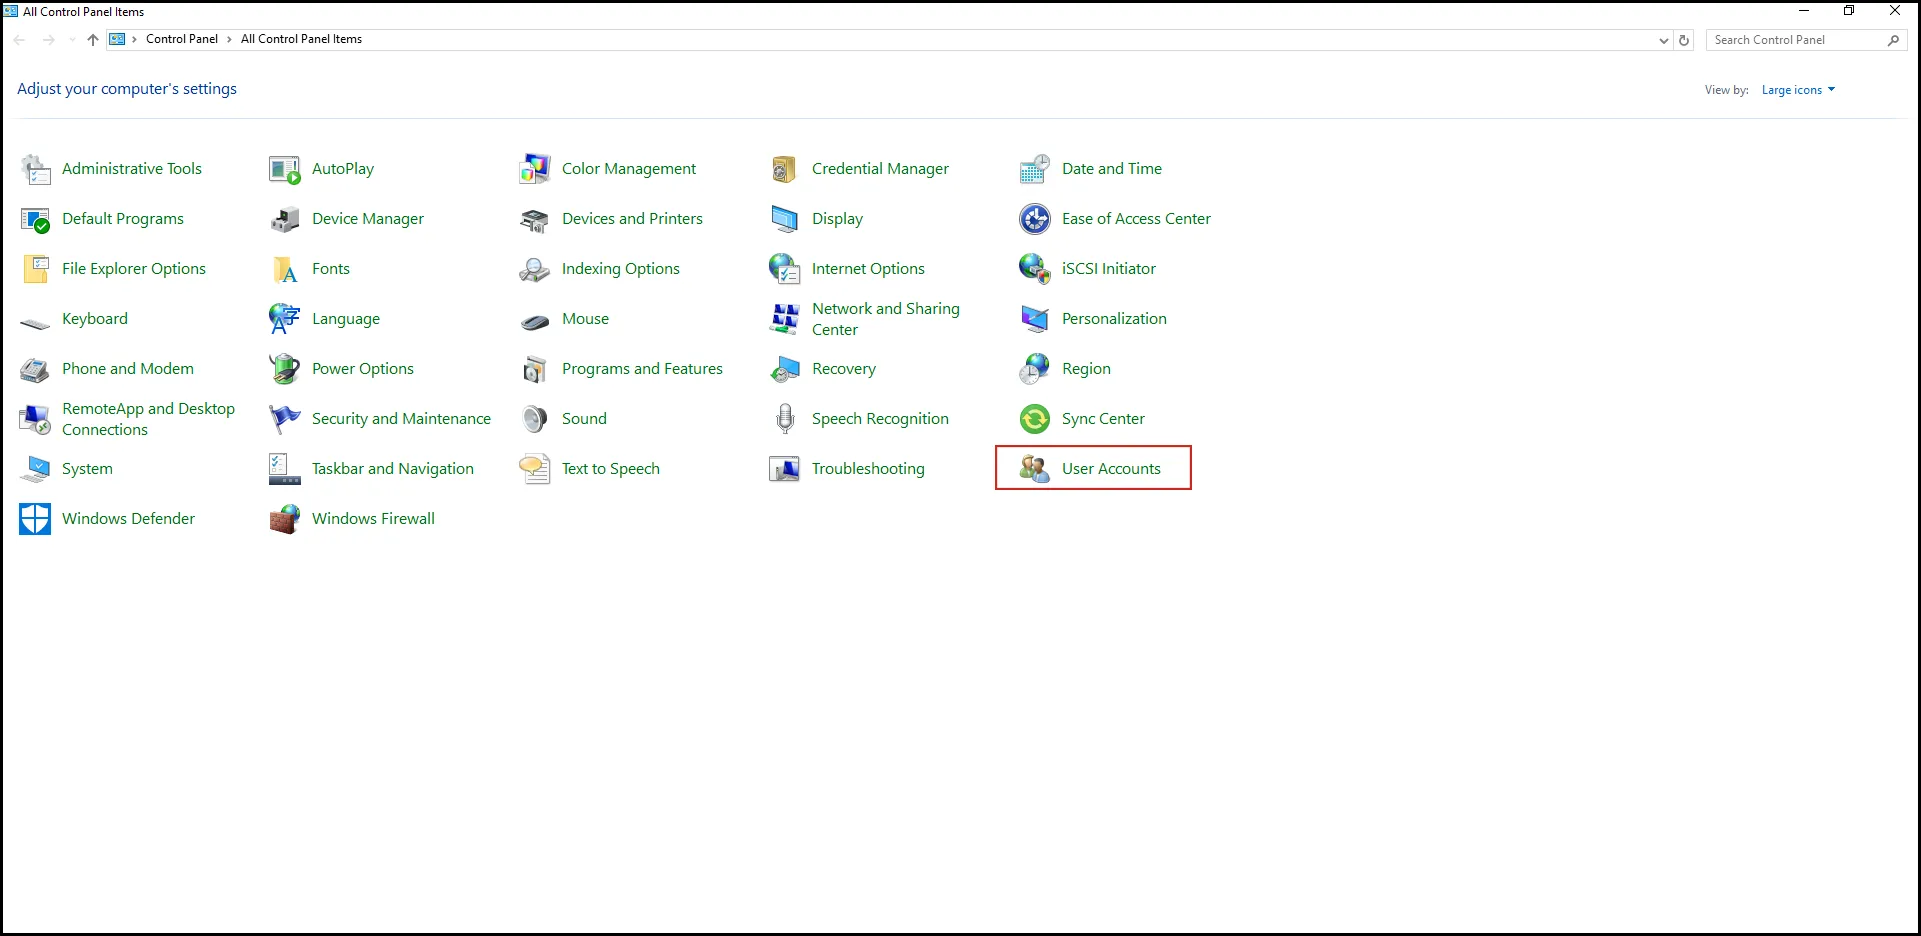This screenshot has width=1921, height=936.
Task: Click the Windows Firewall brick wall icon
Action: point(285,519)
